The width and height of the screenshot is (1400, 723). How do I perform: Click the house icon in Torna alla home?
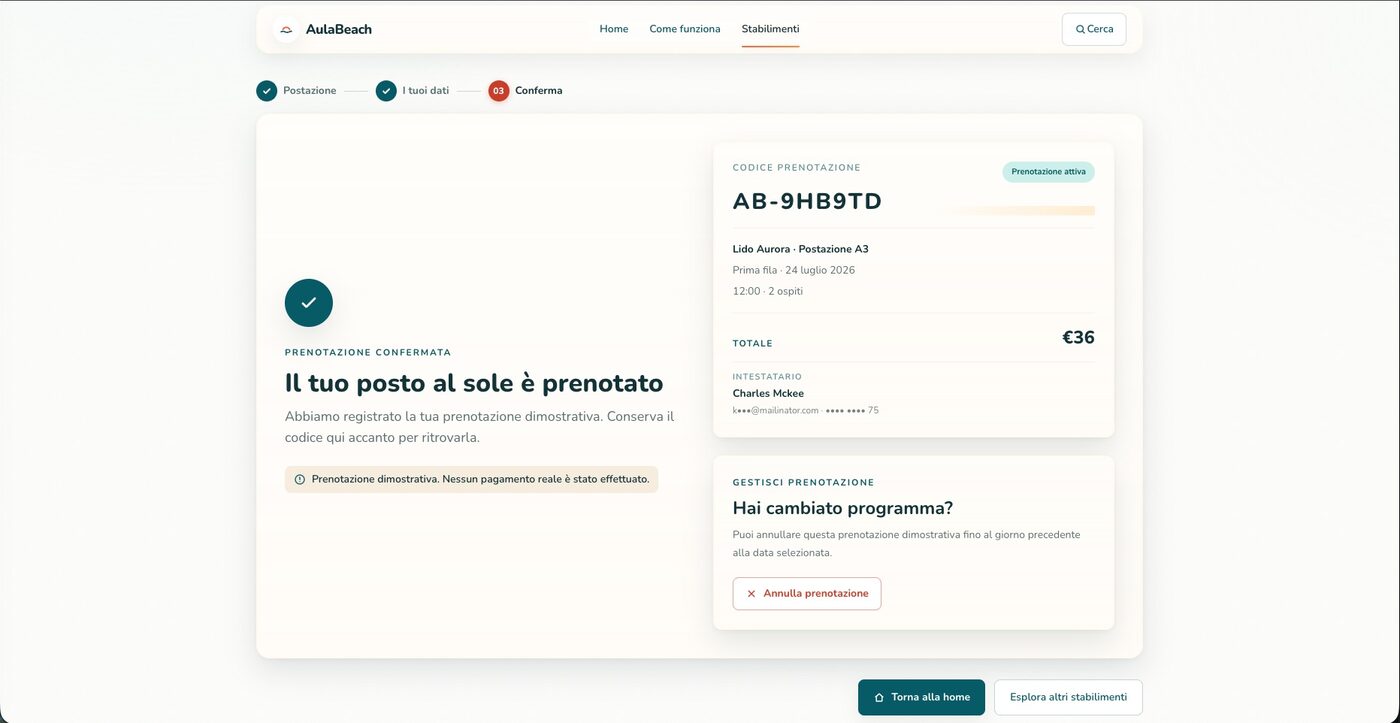(x=879, y=698)
